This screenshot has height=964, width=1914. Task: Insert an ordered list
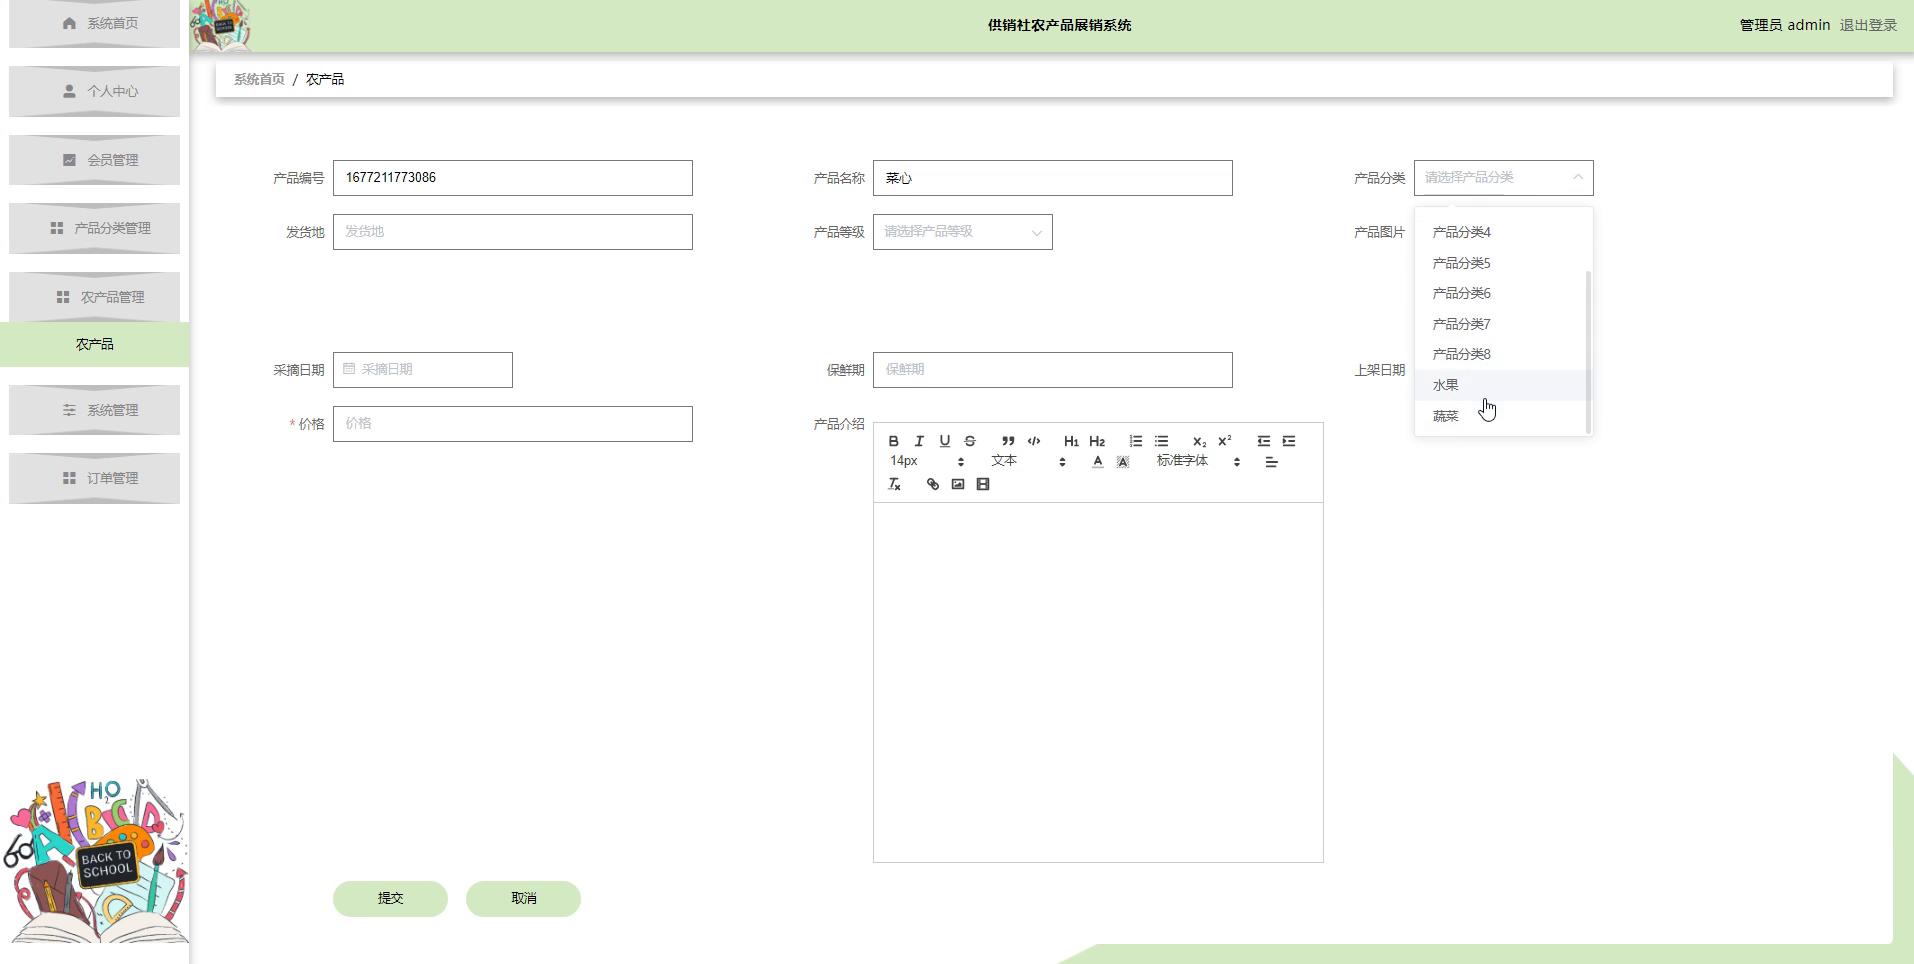[x=1136, y=441]
